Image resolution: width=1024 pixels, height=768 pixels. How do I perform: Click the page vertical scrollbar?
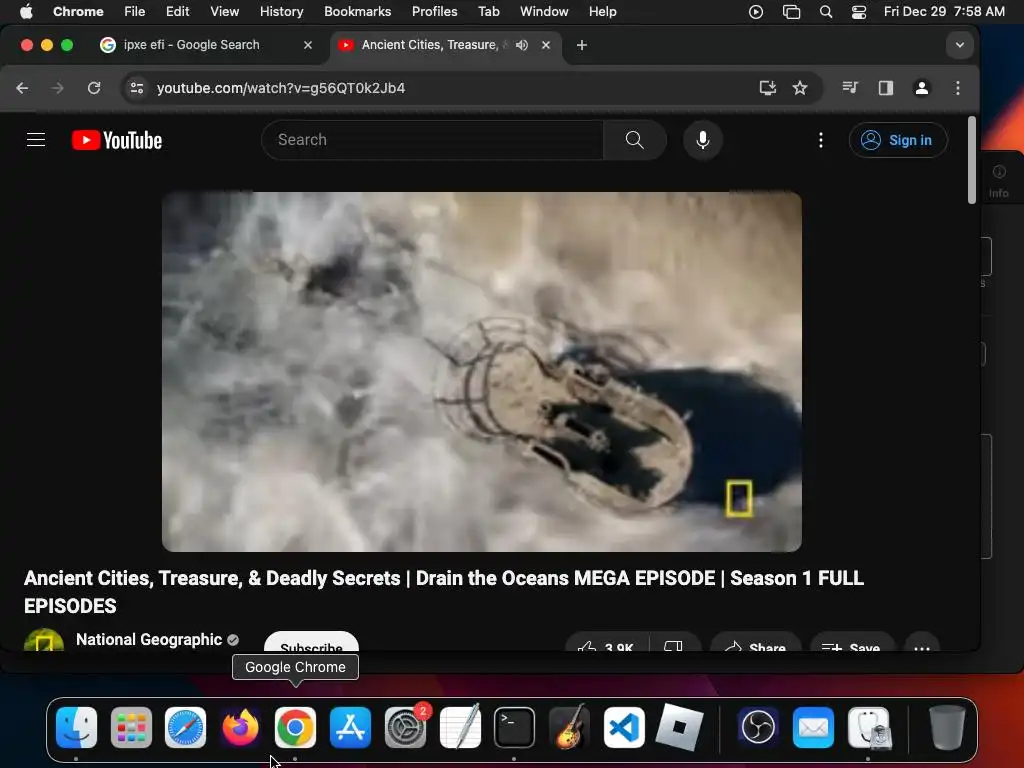972,160
